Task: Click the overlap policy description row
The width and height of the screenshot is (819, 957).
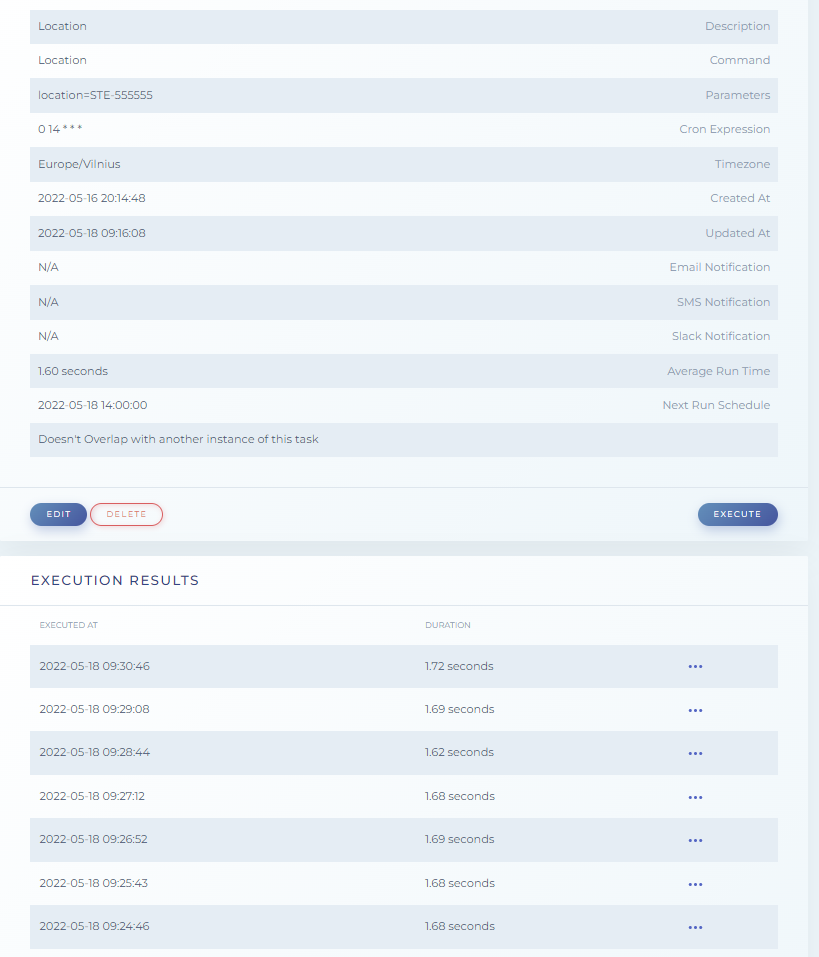Action: coord(406,439)
